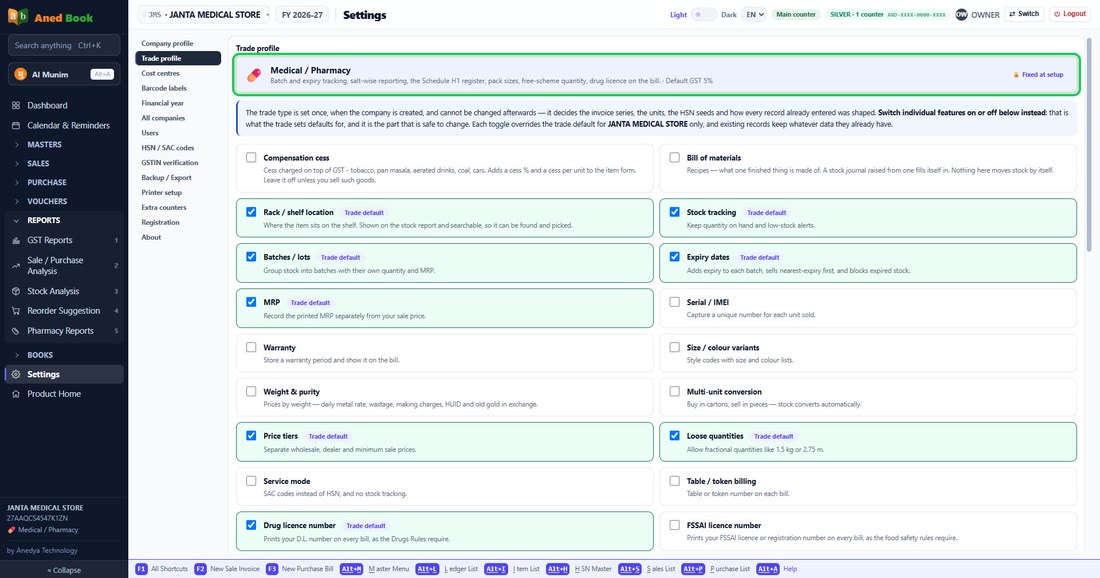Select the Backup / Export settings tab
This screenshot has height=578, width=1100.
click(x=178, y=177)
